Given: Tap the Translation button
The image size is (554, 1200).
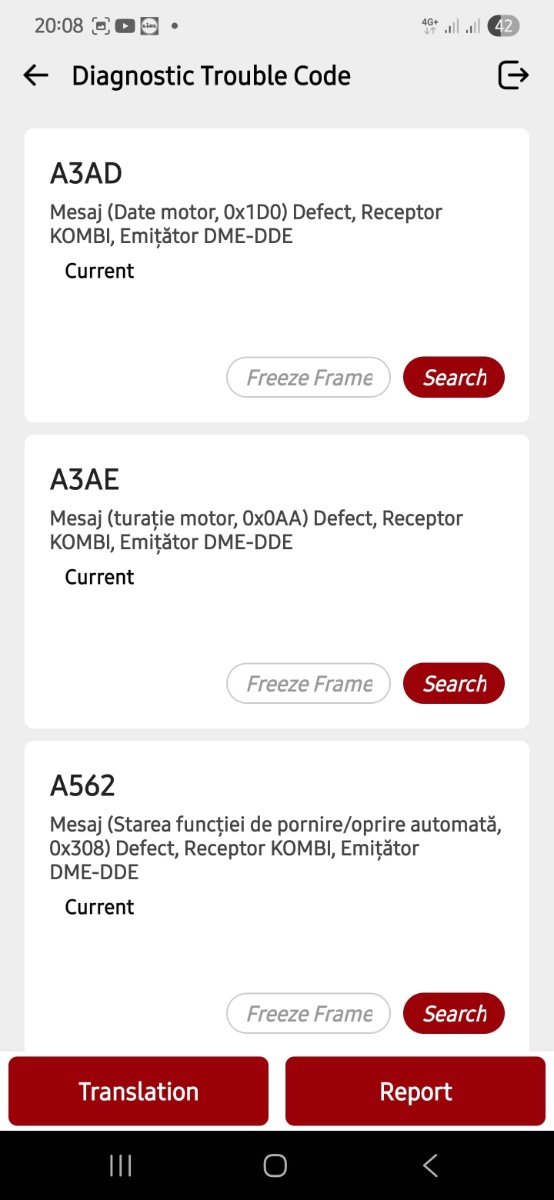Looking at the screenshot, I should (x=139, y=1091).
